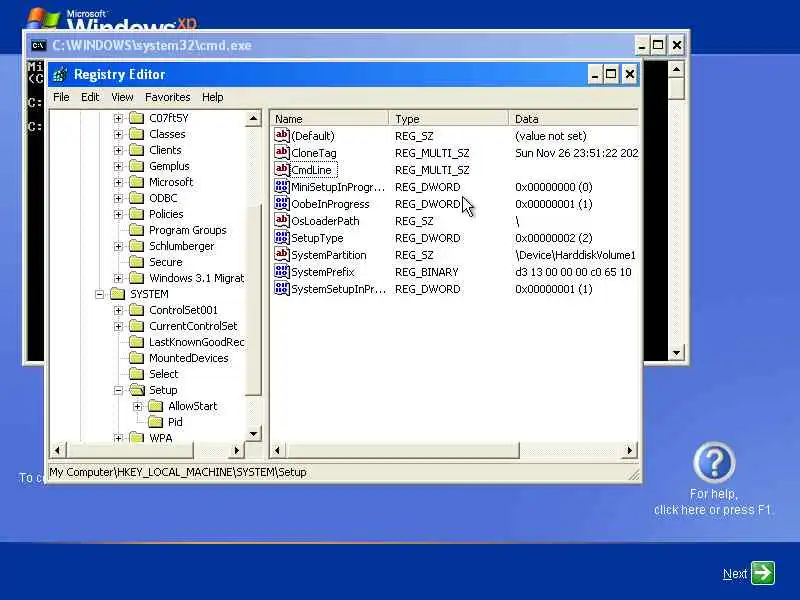
Task: Select the AllowStart tree item label
Action: [192, 406]
